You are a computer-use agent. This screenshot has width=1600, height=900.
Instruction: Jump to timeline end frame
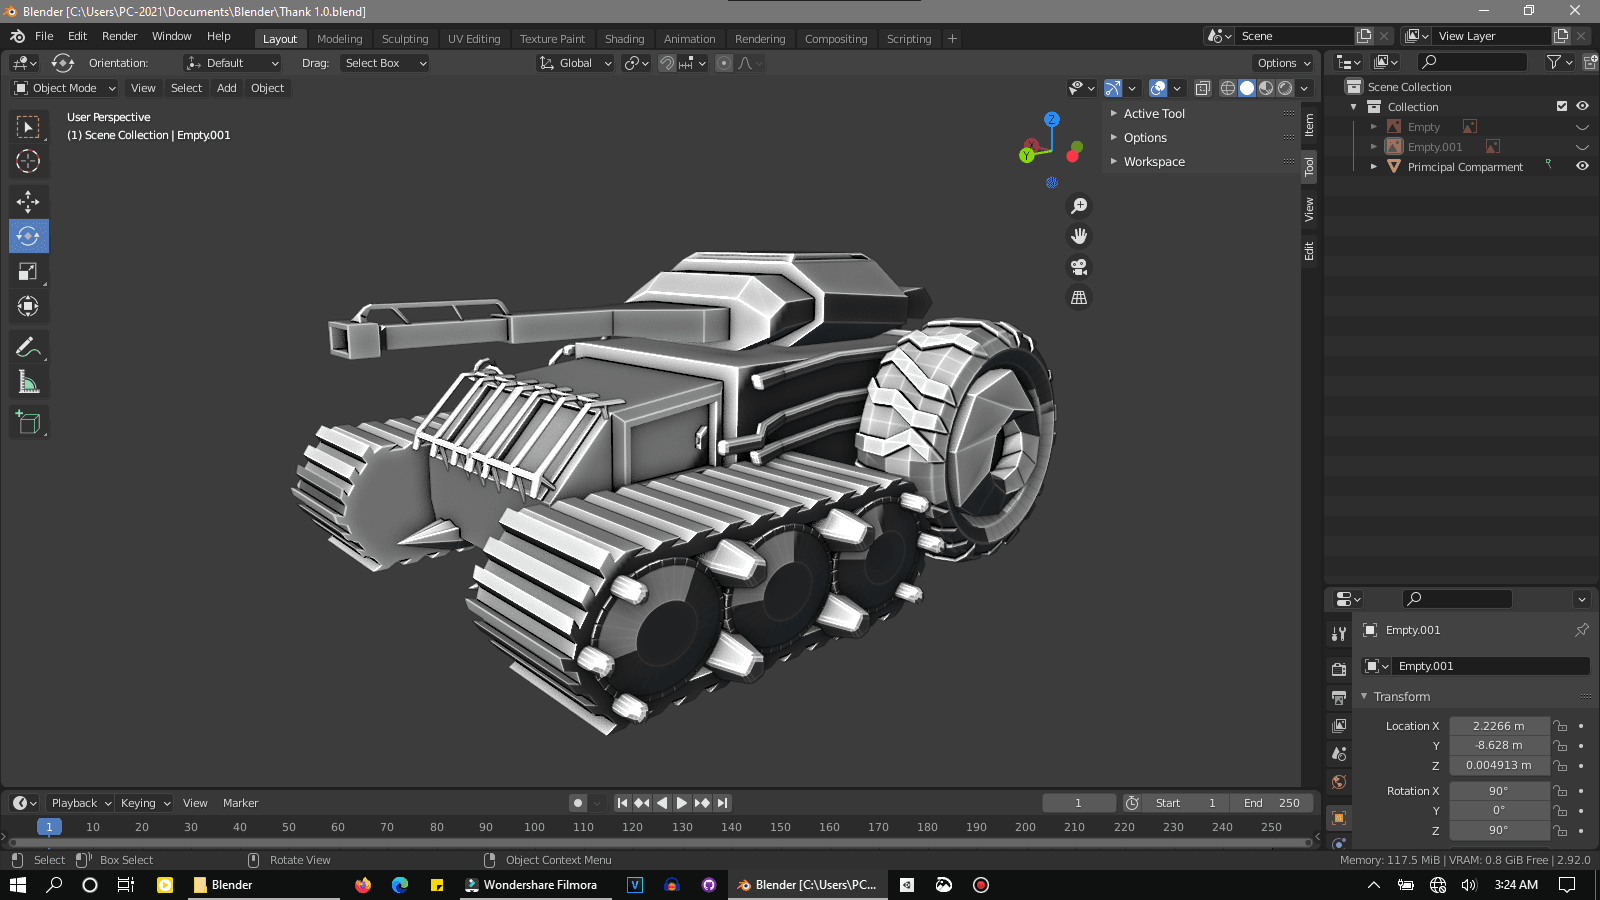tap(722, 803)
